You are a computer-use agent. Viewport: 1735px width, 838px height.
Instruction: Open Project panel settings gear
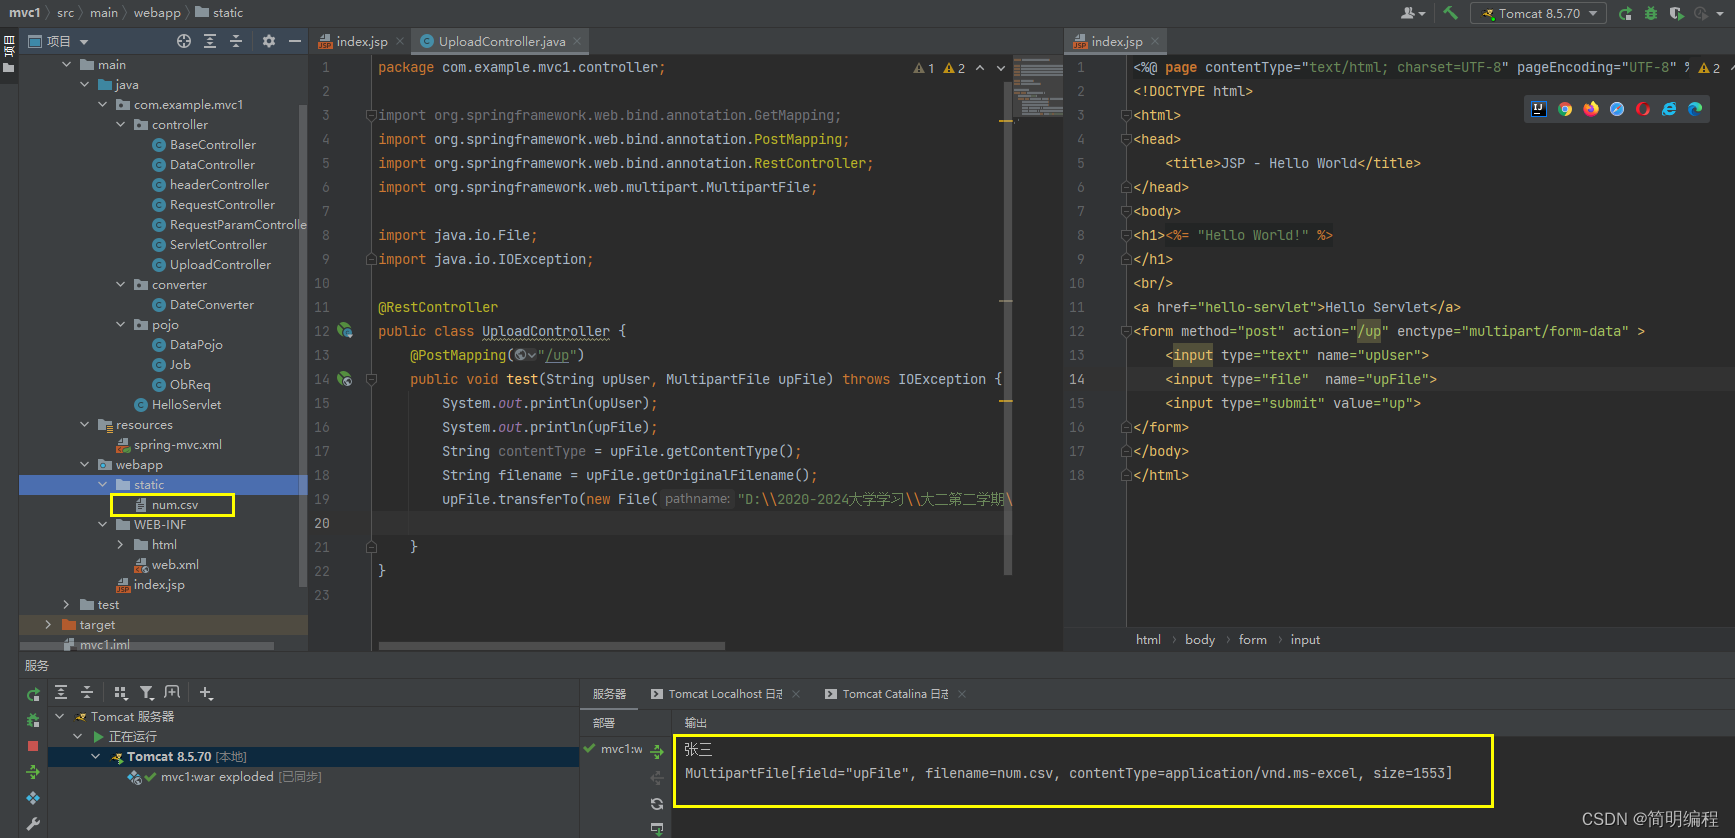pos(268,41)
